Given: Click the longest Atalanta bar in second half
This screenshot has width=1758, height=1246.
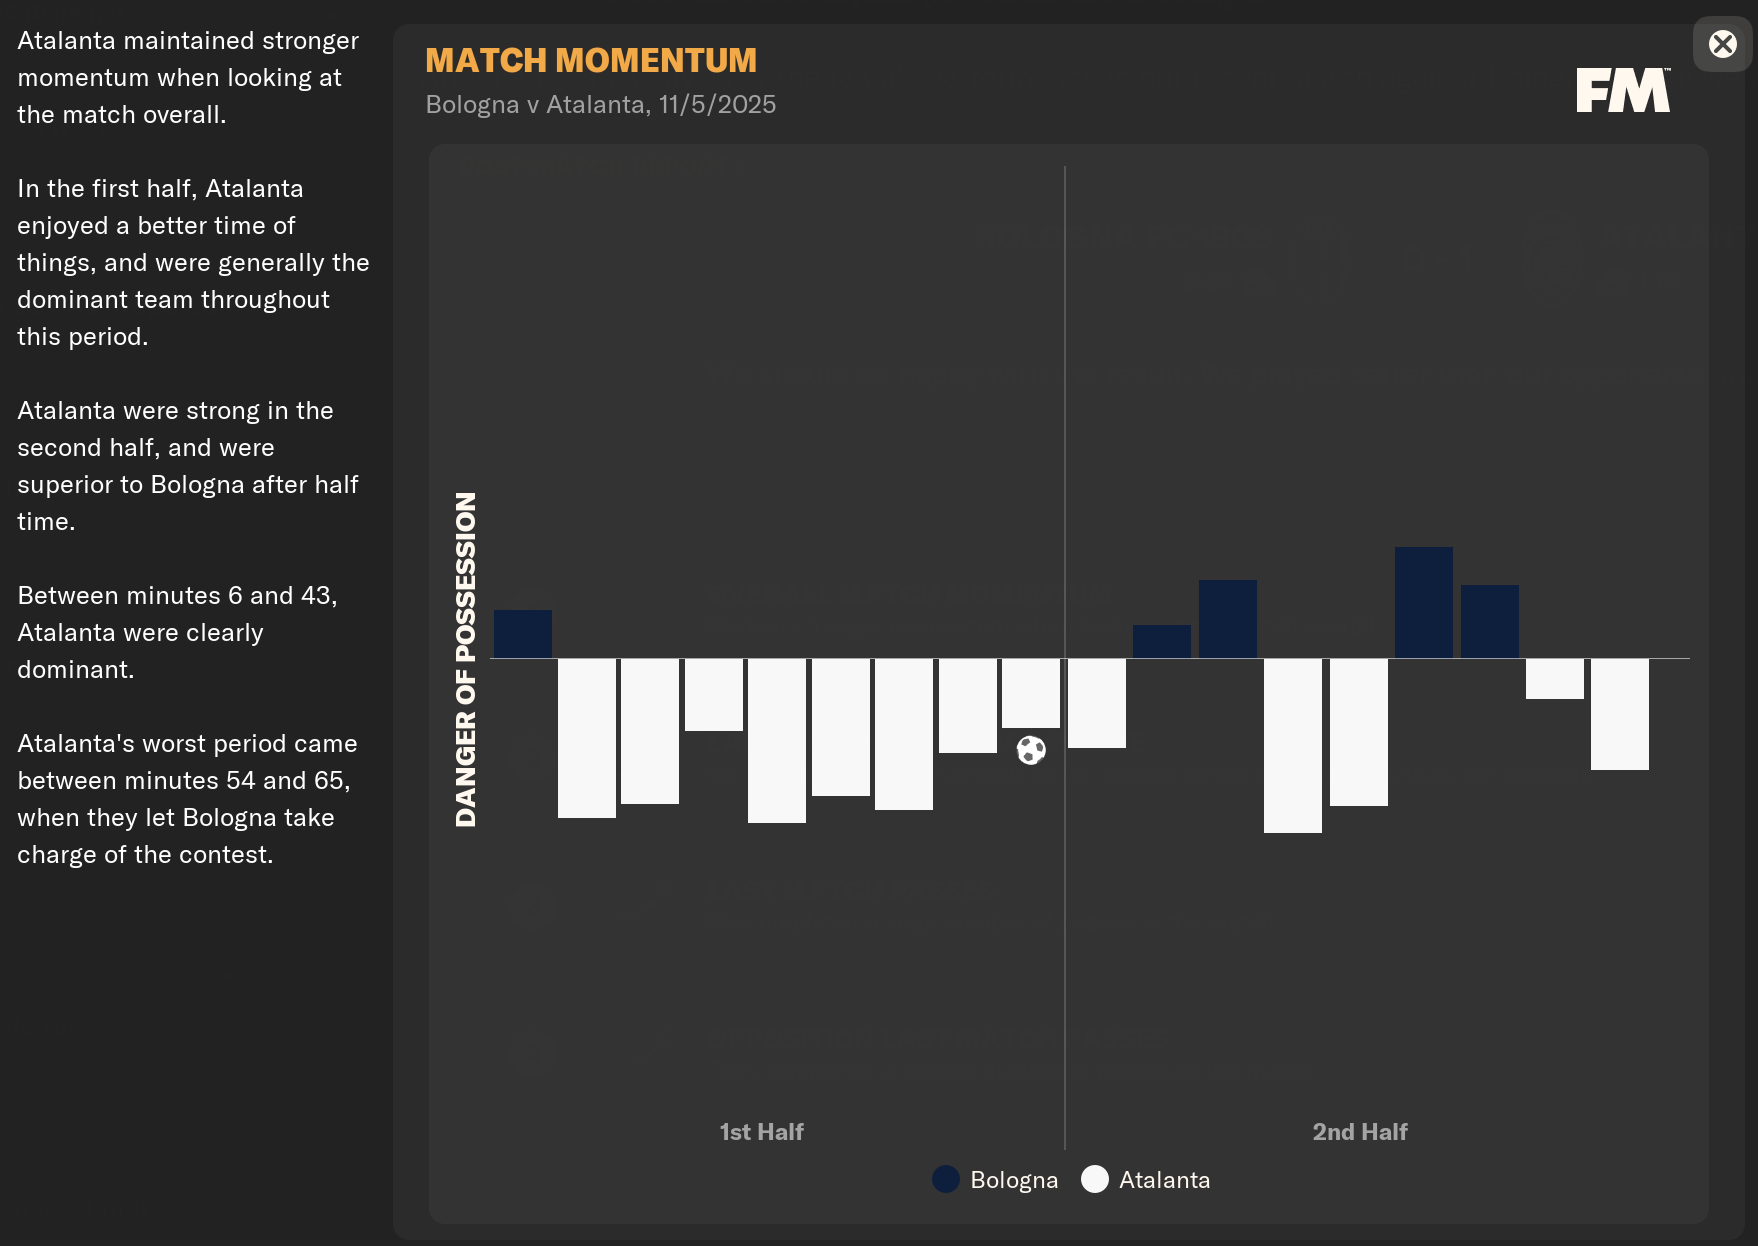Looking at the screenshot, I should click(1292, 745).
